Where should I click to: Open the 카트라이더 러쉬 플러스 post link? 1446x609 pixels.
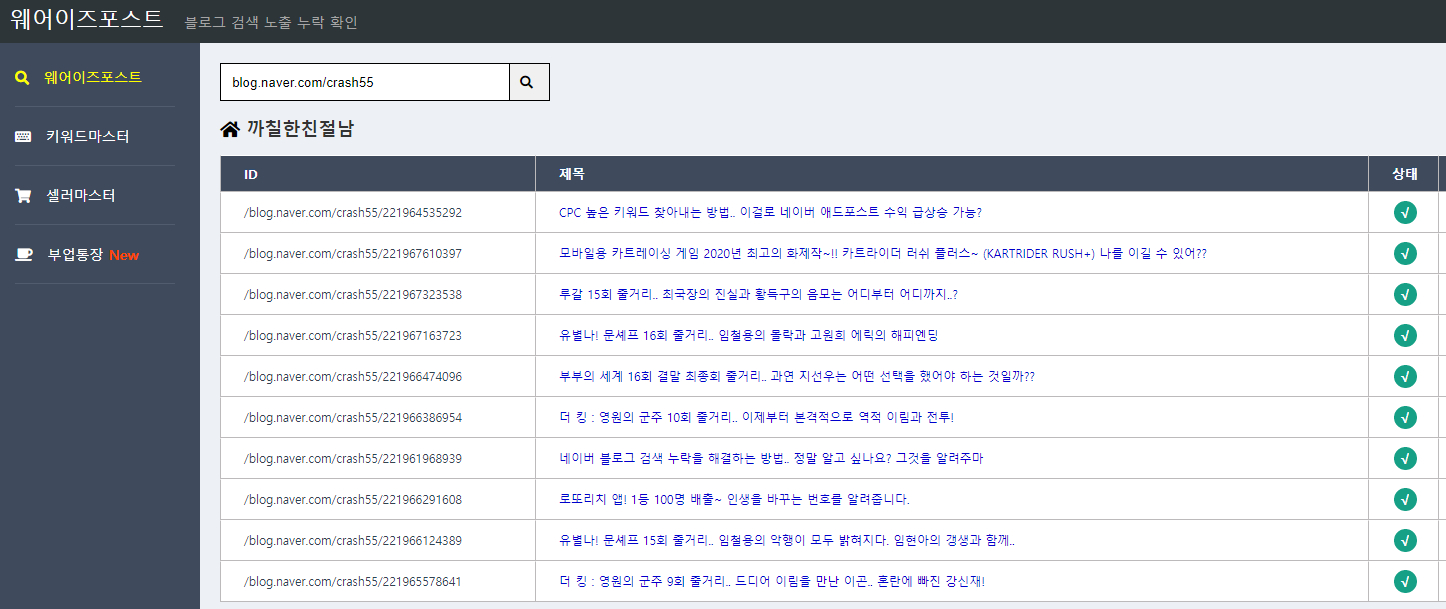point(883,253)
